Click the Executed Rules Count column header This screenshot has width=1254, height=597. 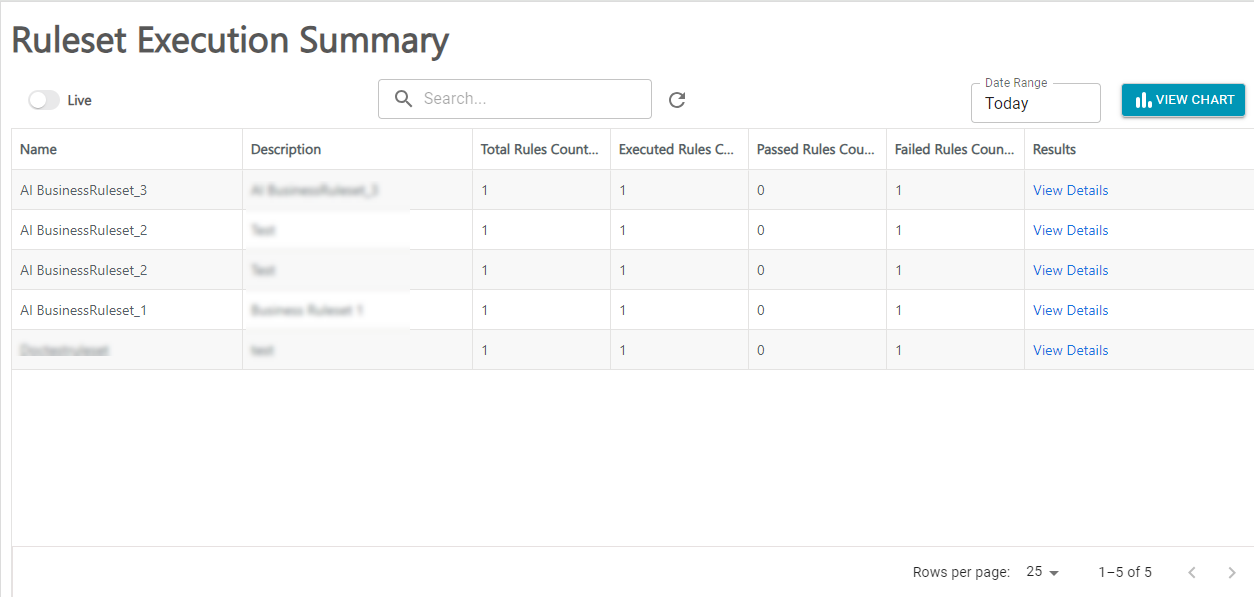click(677, 149)
